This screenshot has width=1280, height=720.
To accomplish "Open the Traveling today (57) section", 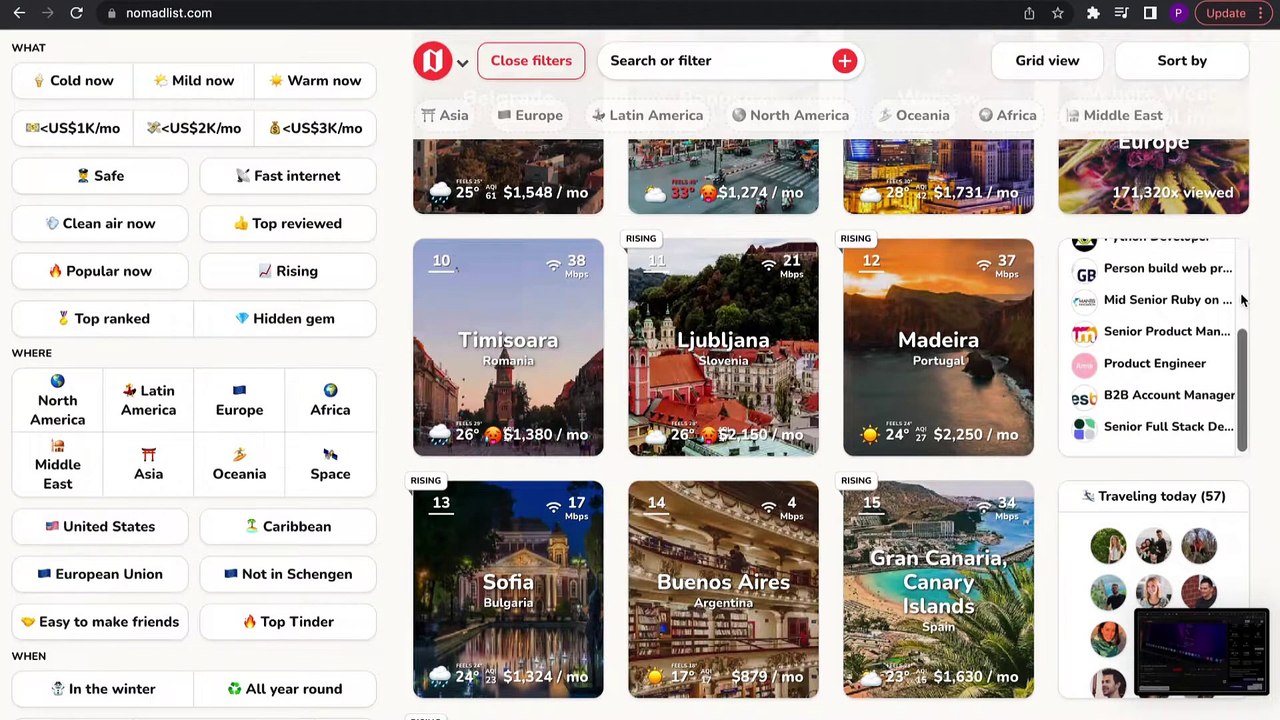I will click(1153, 497).
